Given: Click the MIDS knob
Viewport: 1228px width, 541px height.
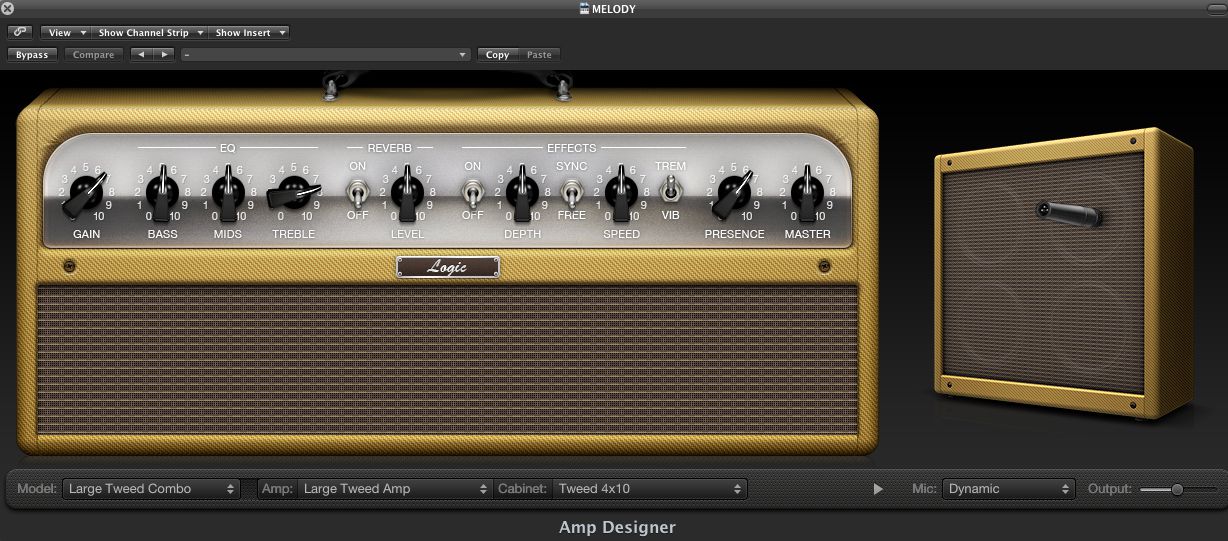Looking at the screenshot, I should tap(228, 191).
